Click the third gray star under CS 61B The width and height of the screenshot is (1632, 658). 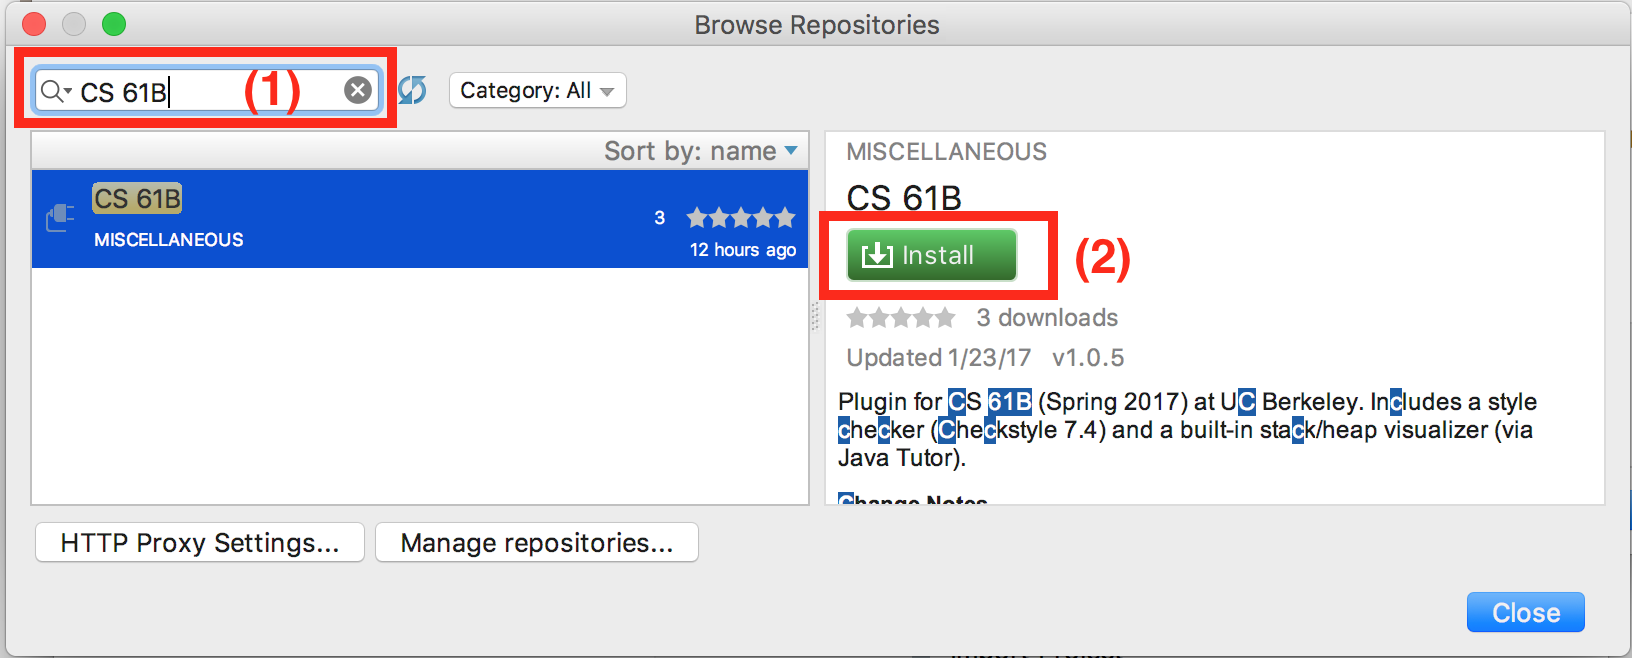(901, 317)
